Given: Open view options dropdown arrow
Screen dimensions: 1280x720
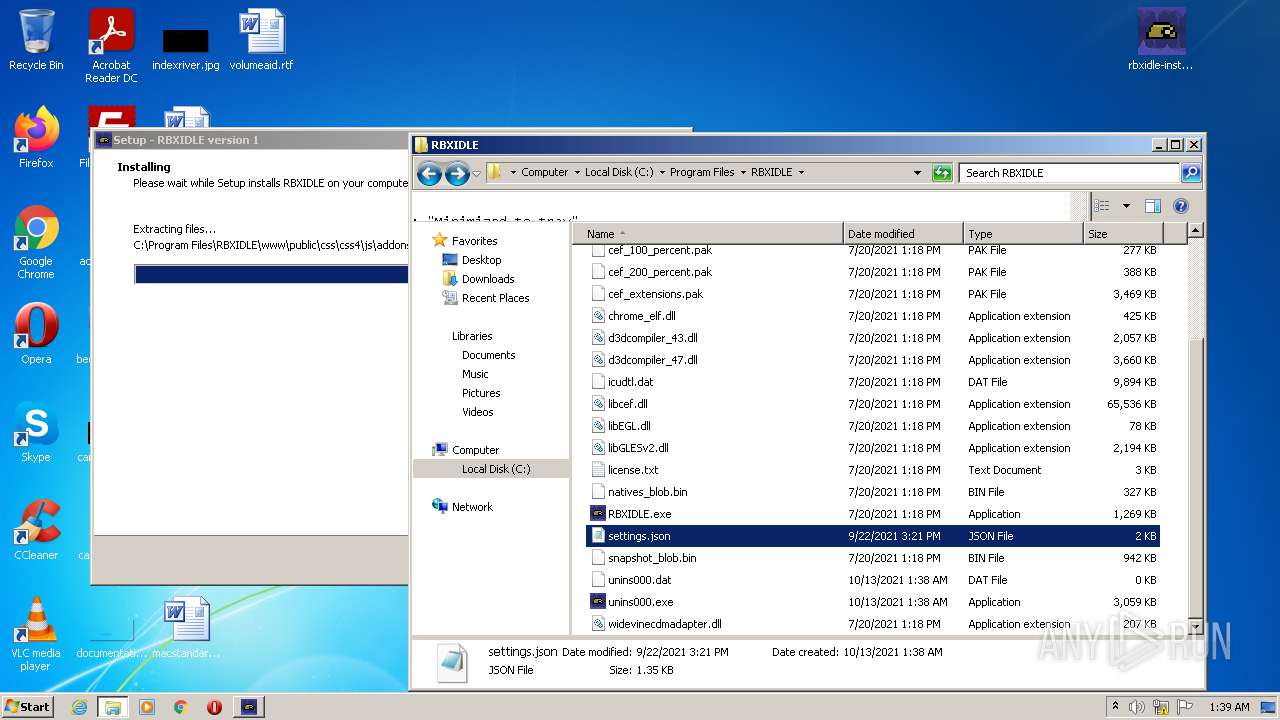Looking at the screenshot, I should point(1126,206).
